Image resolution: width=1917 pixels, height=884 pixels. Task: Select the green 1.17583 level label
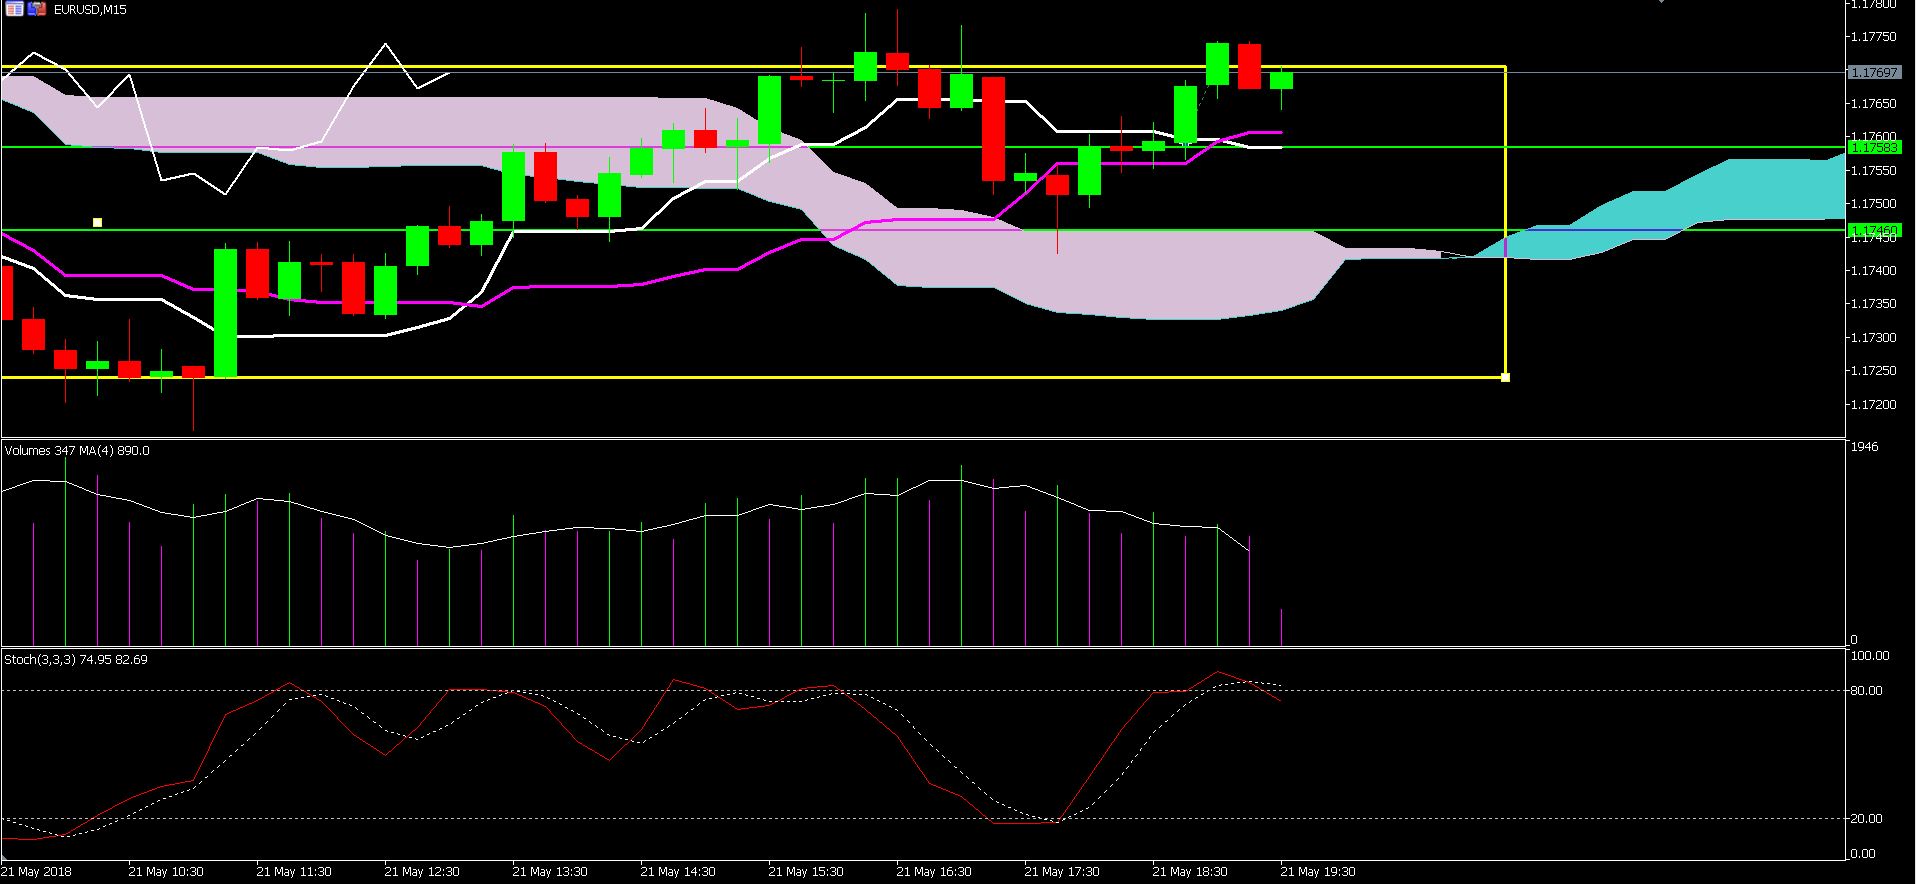click(x=1873, y=147)
